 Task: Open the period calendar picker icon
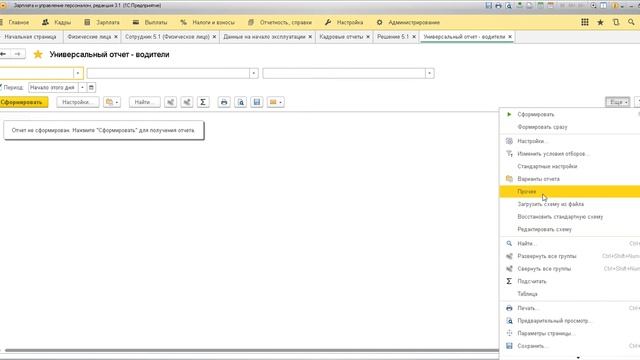(x=91, y=87)
